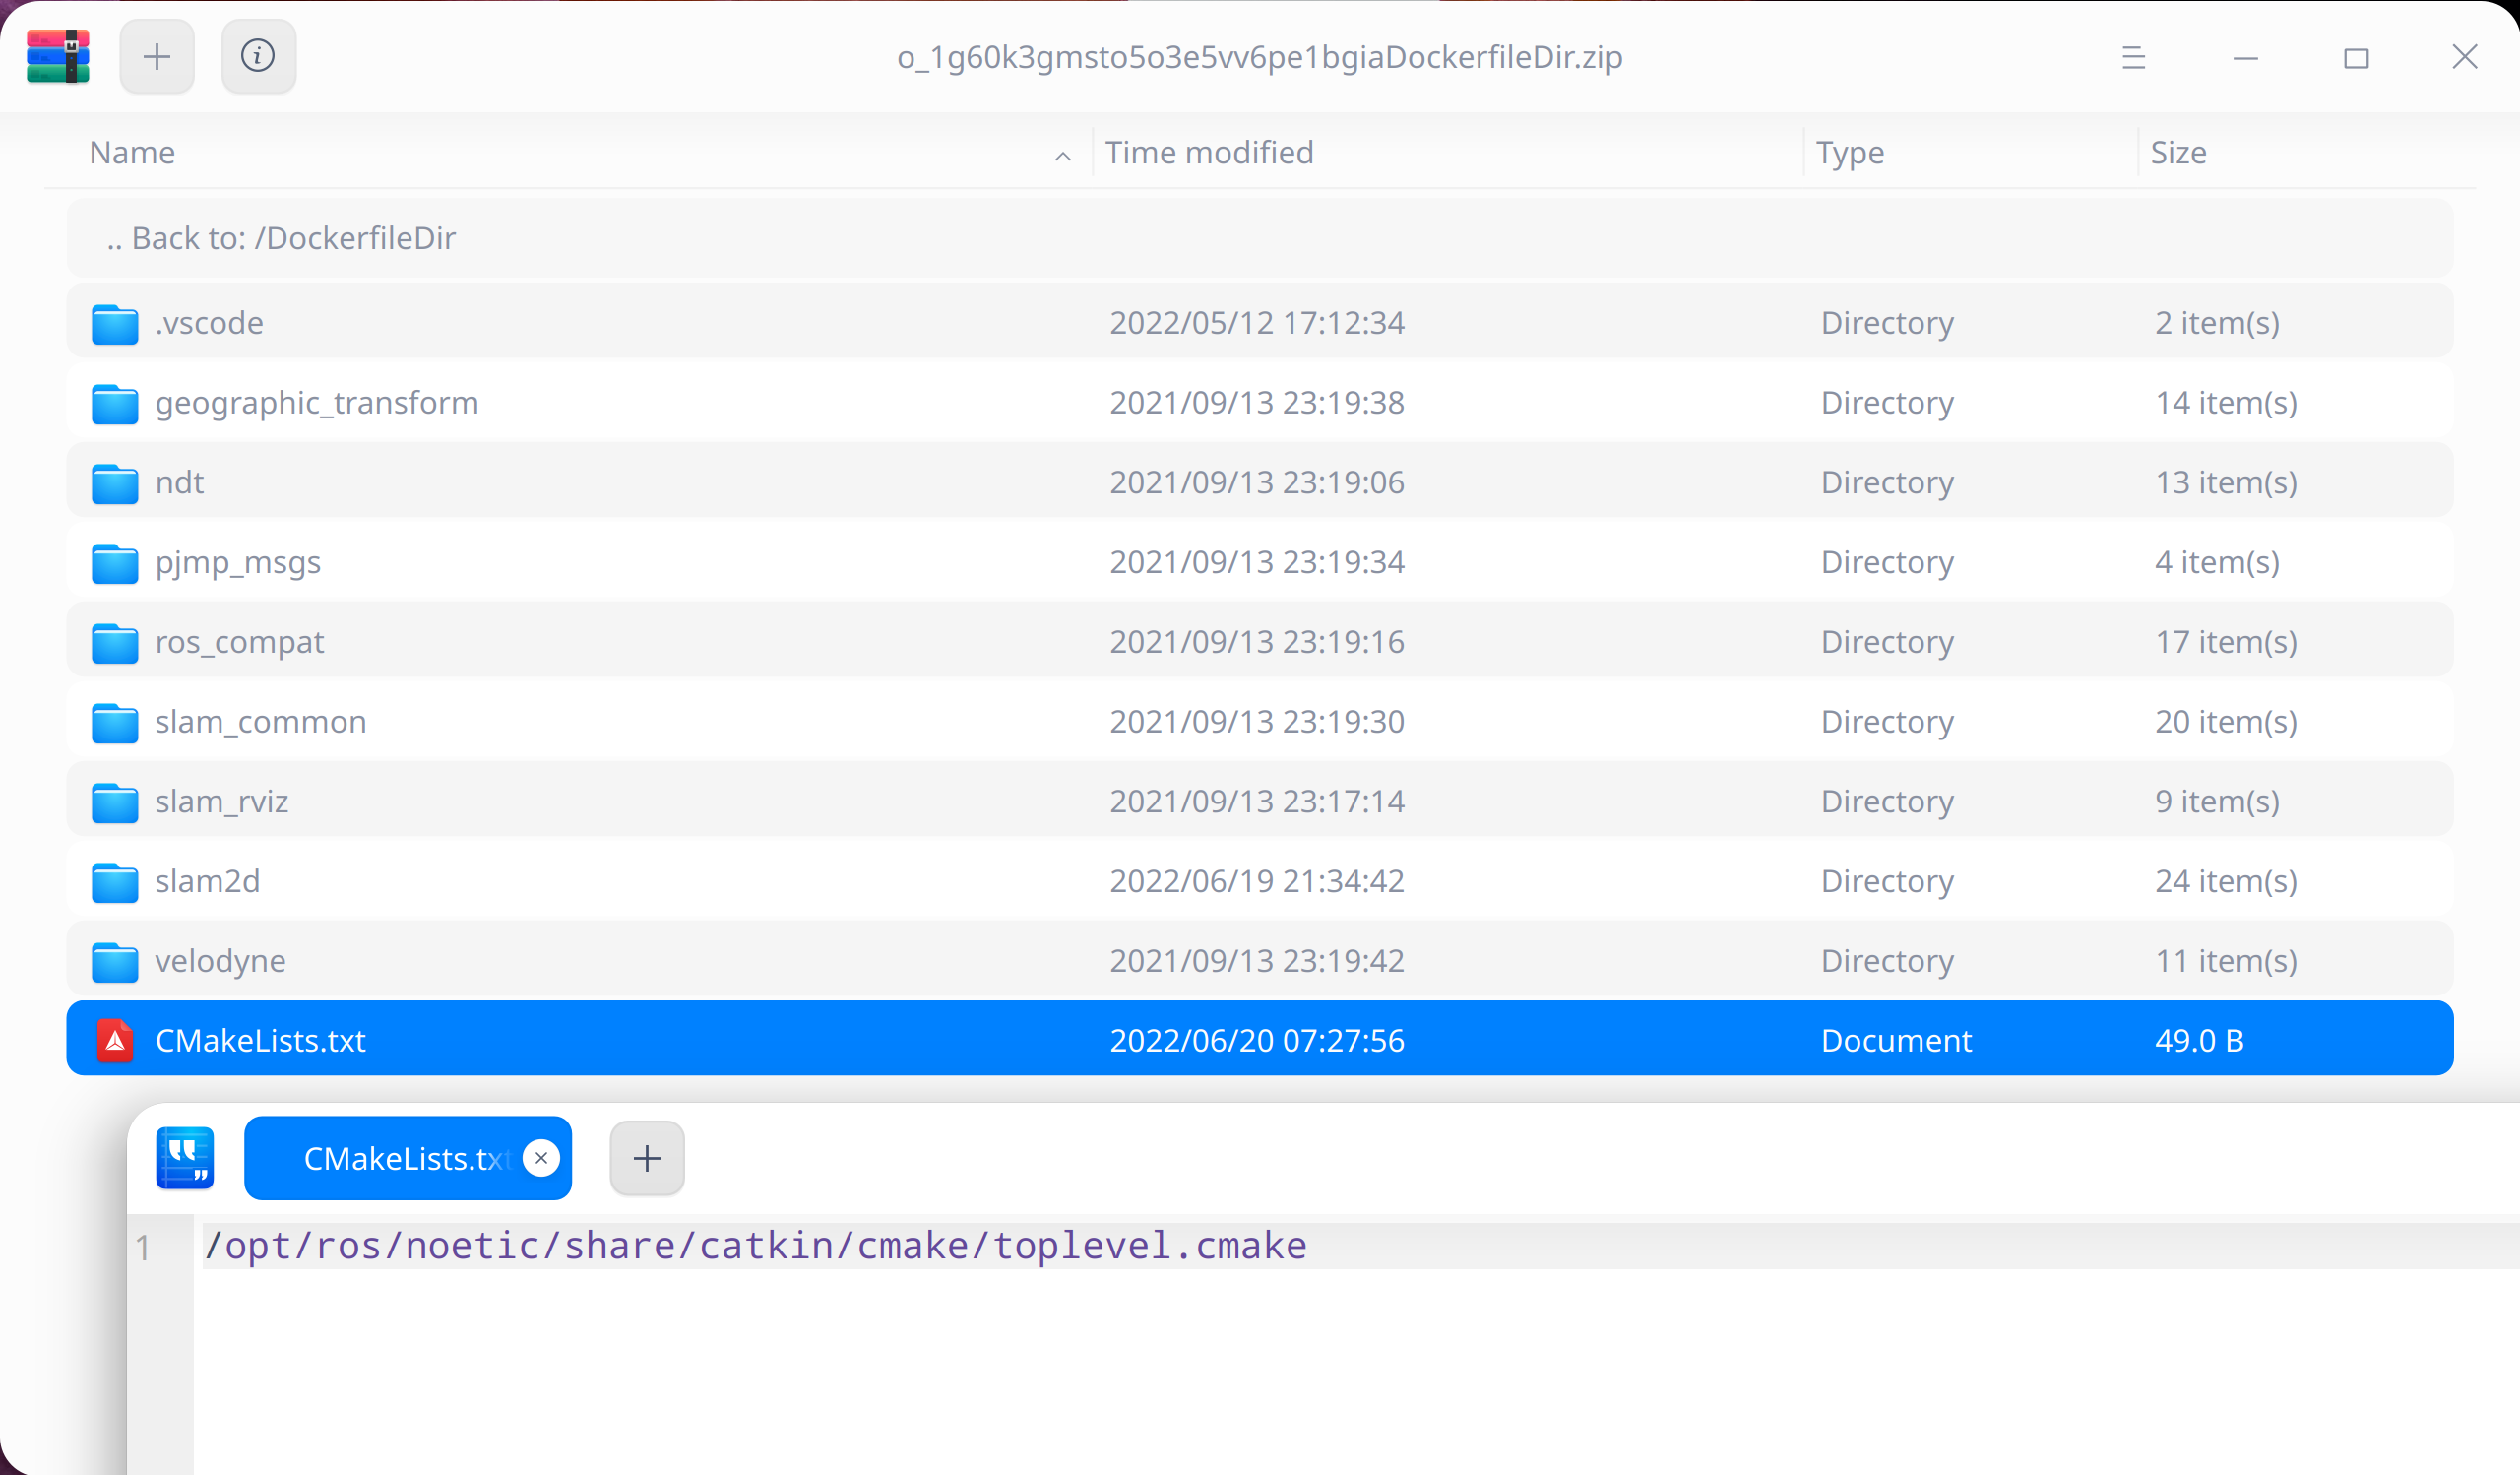Screen dimensions: 2520x1475
Task: Click the velodyne folder icon
Action: click(115, 962)
